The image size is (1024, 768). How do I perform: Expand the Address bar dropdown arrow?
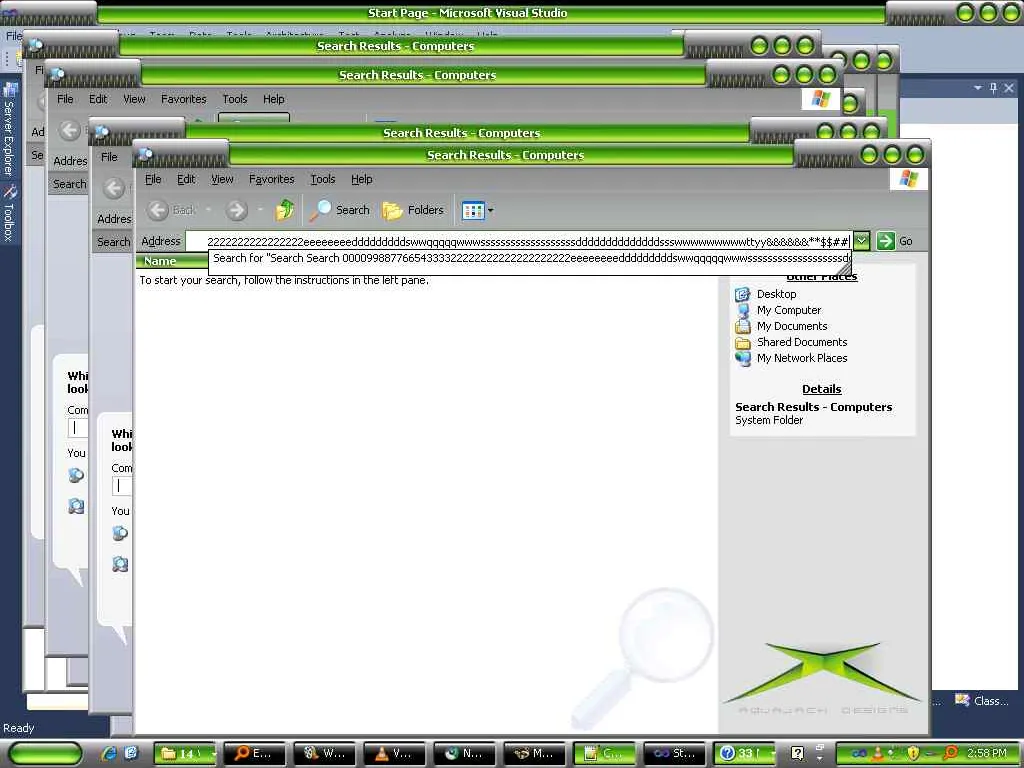click(x=861, y=241)
